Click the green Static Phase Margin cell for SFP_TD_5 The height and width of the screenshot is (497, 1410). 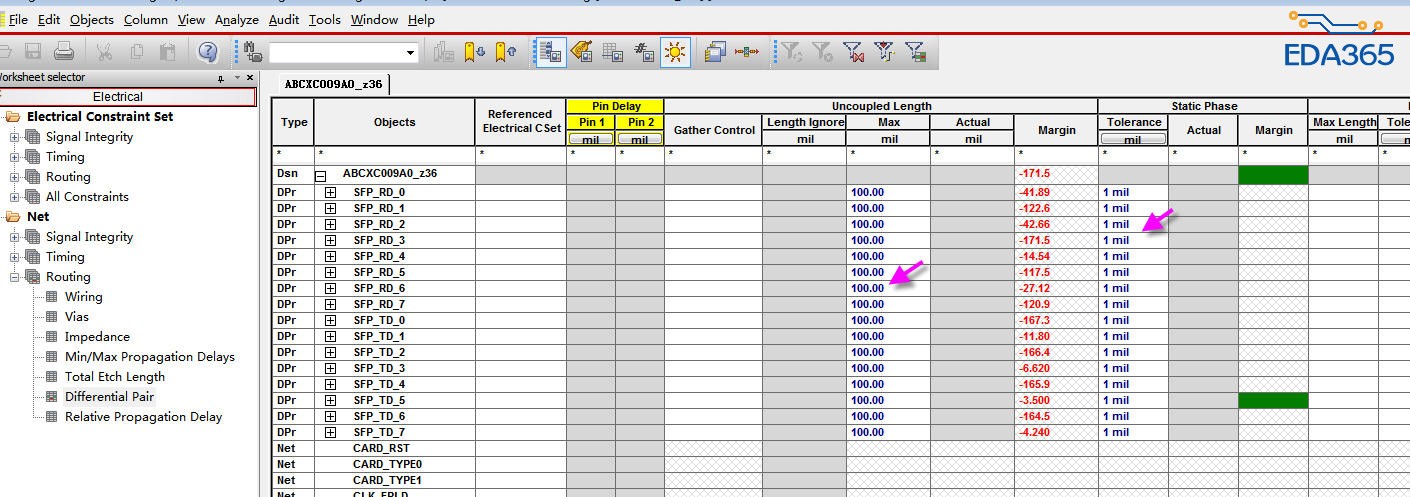click(1273, 400)
